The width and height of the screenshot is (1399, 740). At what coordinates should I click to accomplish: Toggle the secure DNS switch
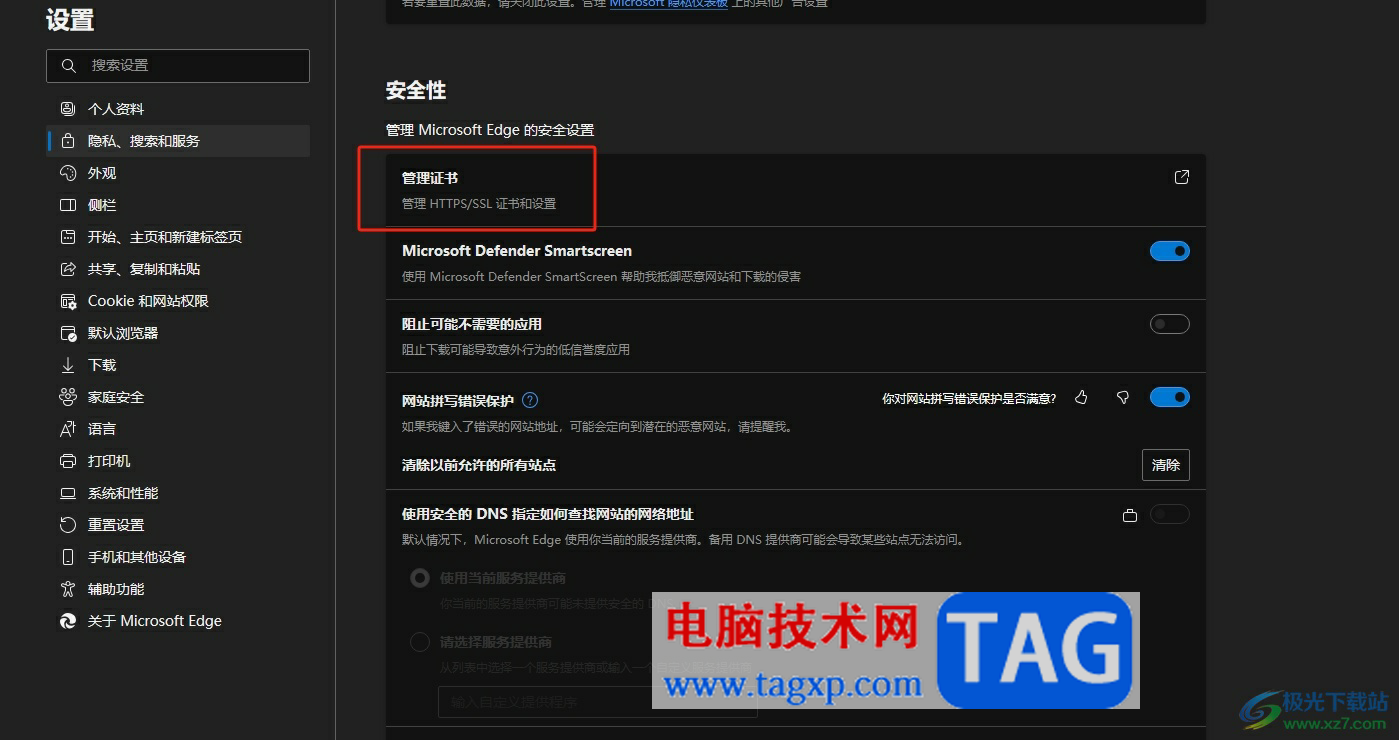tap(1170, 514)
